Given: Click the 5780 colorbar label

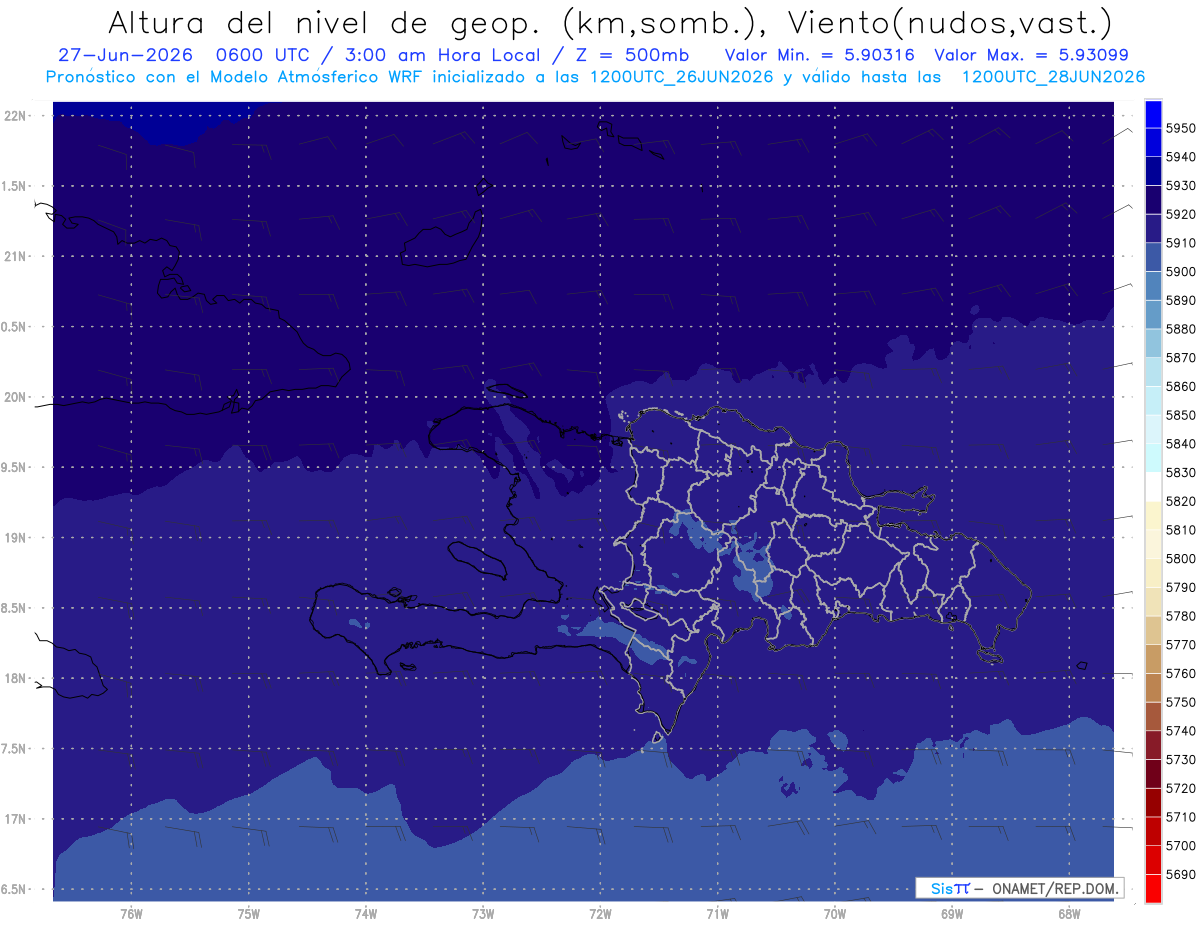Looking at the screenshot, I should pos(1181,616).
